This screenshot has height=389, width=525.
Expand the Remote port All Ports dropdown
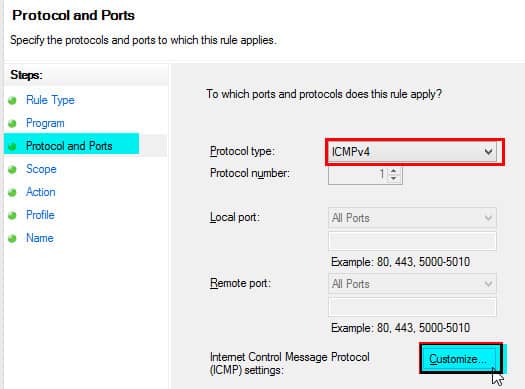point(412,284)
